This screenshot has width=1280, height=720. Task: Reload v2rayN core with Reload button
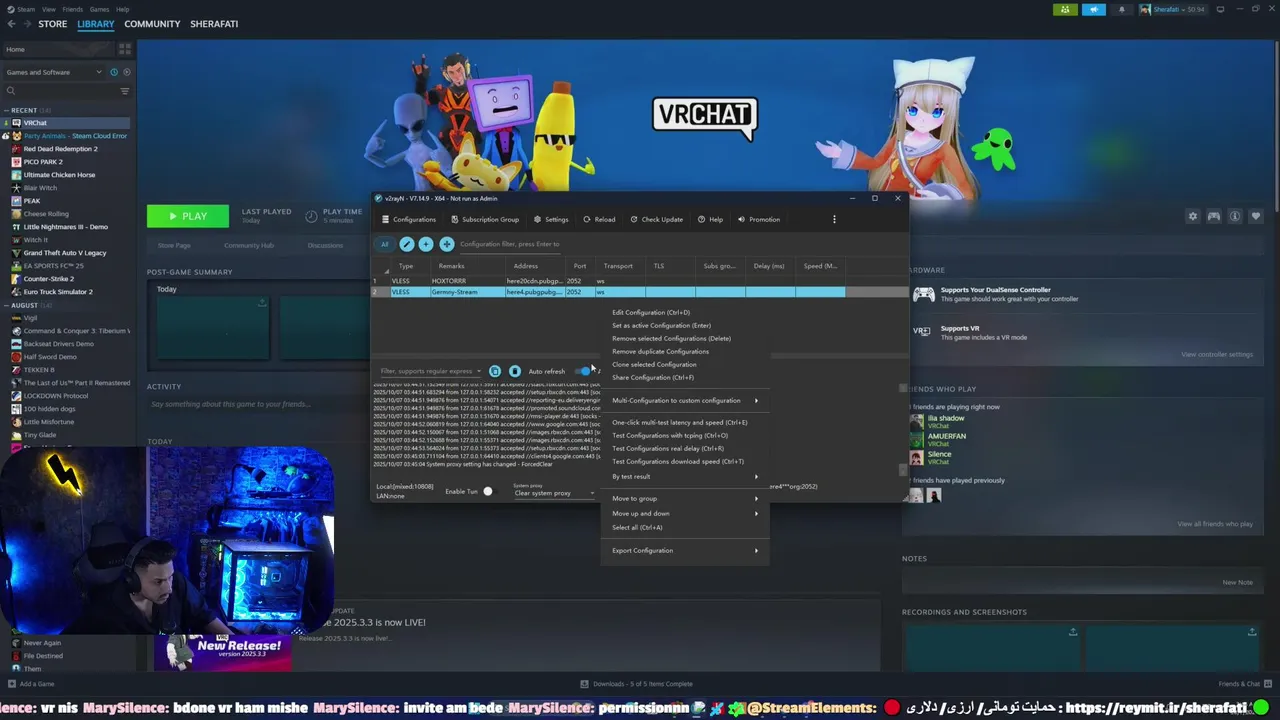(599, 219)
